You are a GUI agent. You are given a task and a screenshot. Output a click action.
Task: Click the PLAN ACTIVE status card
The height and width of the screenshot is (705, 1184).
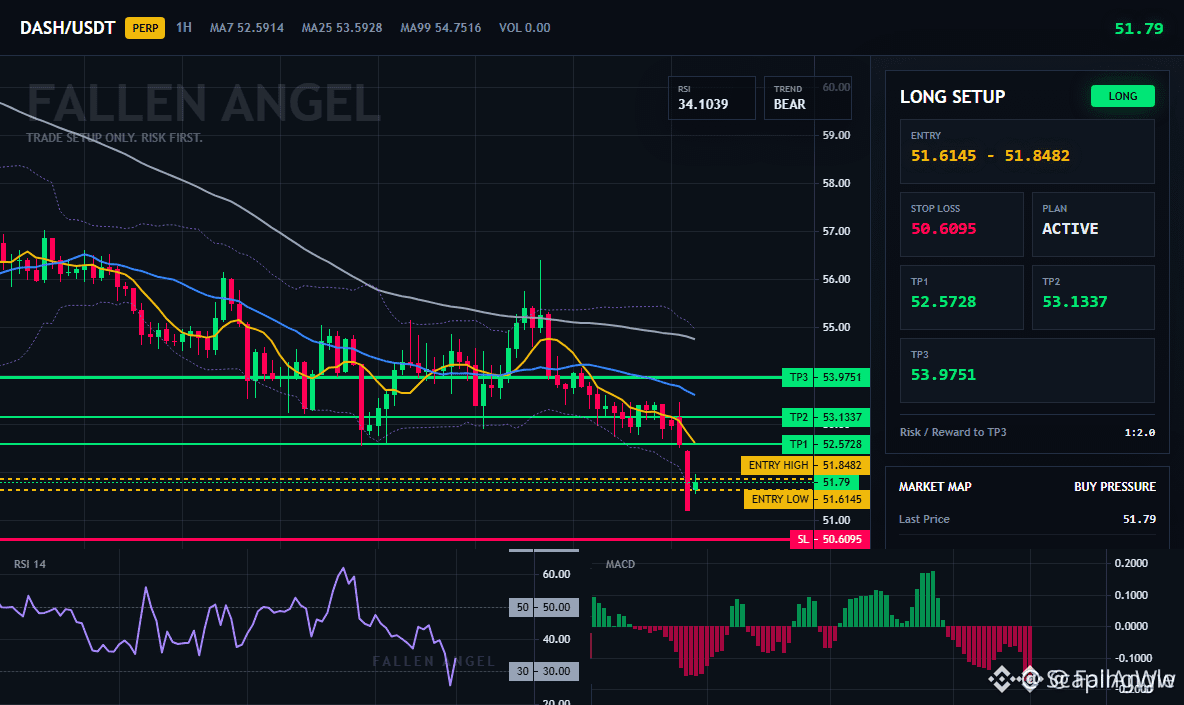coord(1093,224)
